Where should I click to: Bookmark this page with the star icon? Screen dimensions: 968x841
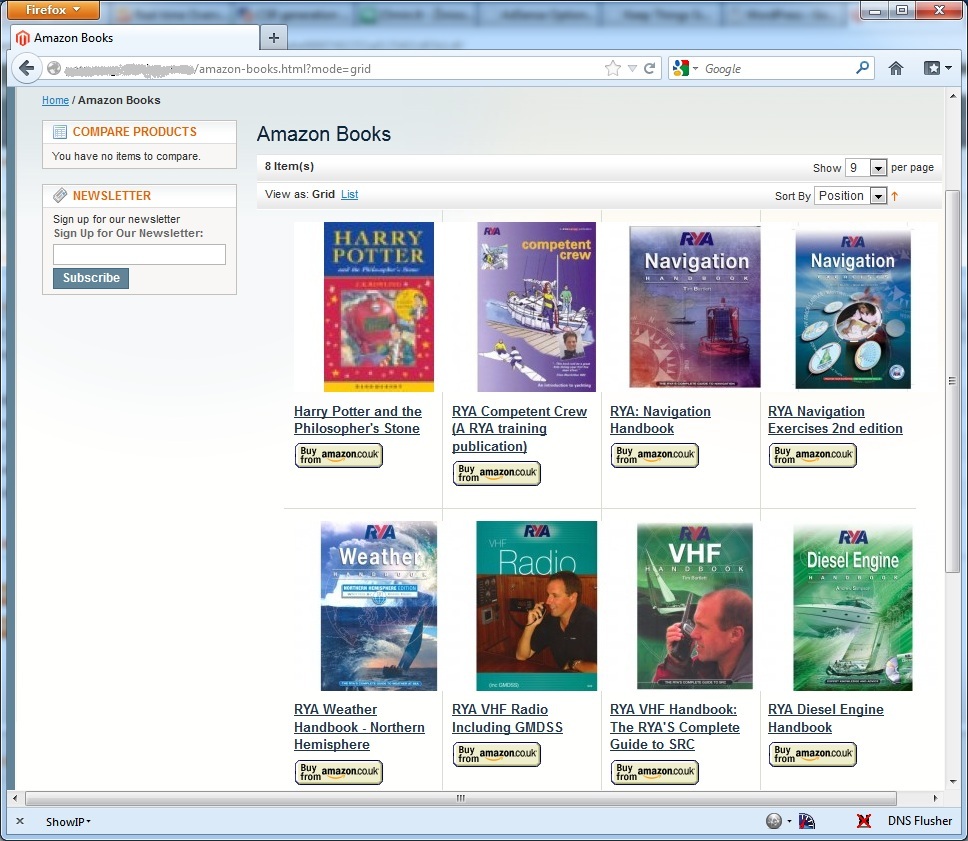coord(612,69)
